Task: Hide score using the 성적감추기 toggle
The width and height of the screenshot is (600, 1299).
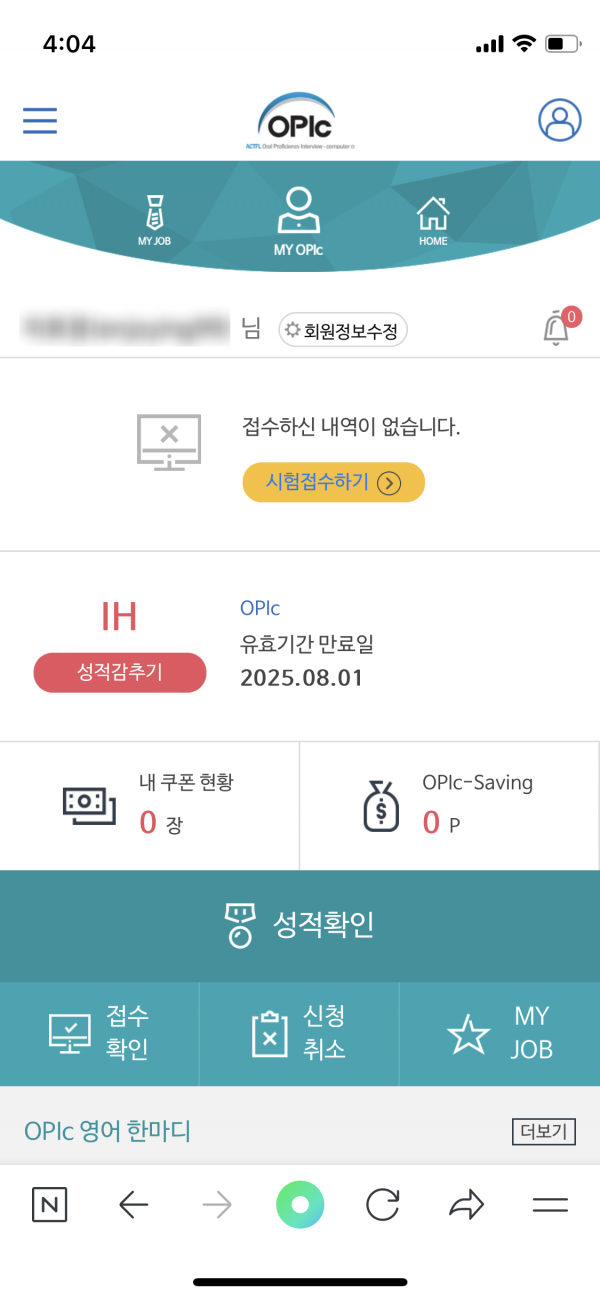Action: (119, 672)
